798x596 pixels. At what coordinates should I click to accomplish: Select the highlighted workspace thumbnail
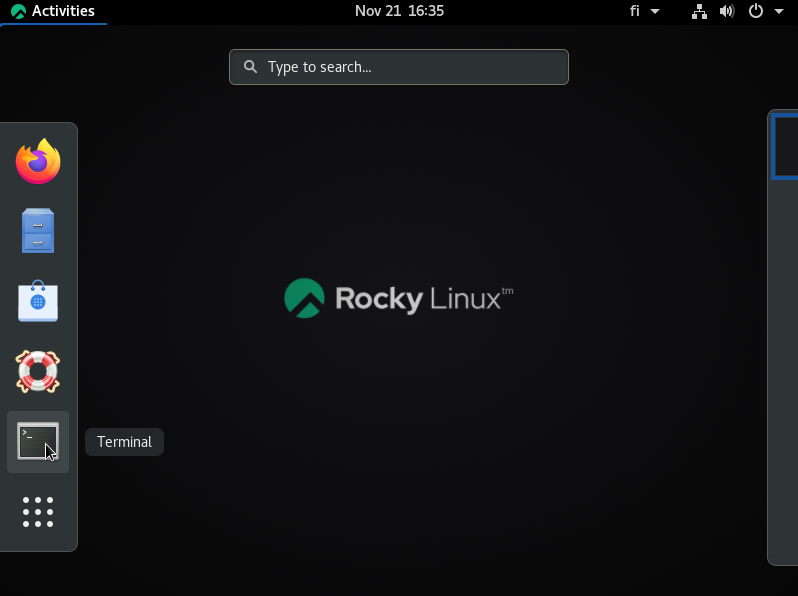(785, 148)
